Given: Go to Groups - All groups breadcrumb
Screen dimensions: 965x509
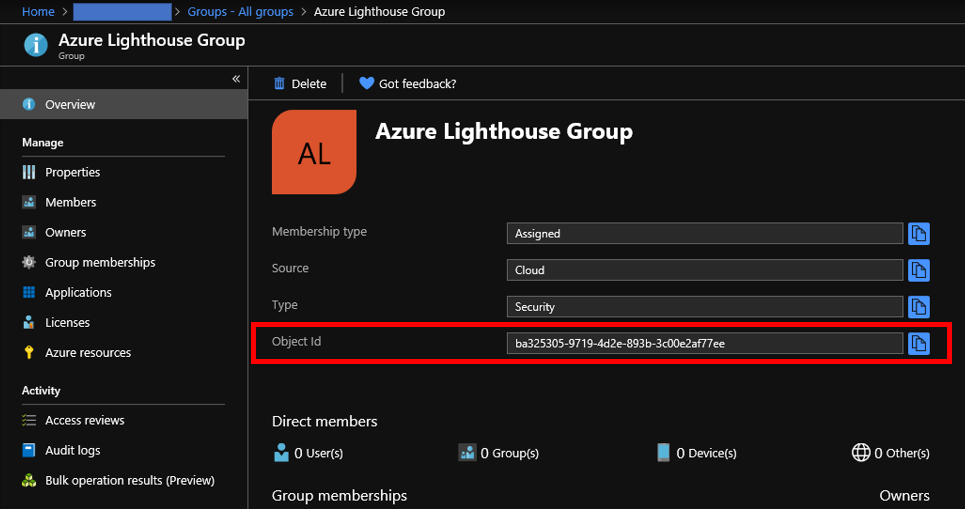Looking at the screenshot, I should tap(240, 12).
